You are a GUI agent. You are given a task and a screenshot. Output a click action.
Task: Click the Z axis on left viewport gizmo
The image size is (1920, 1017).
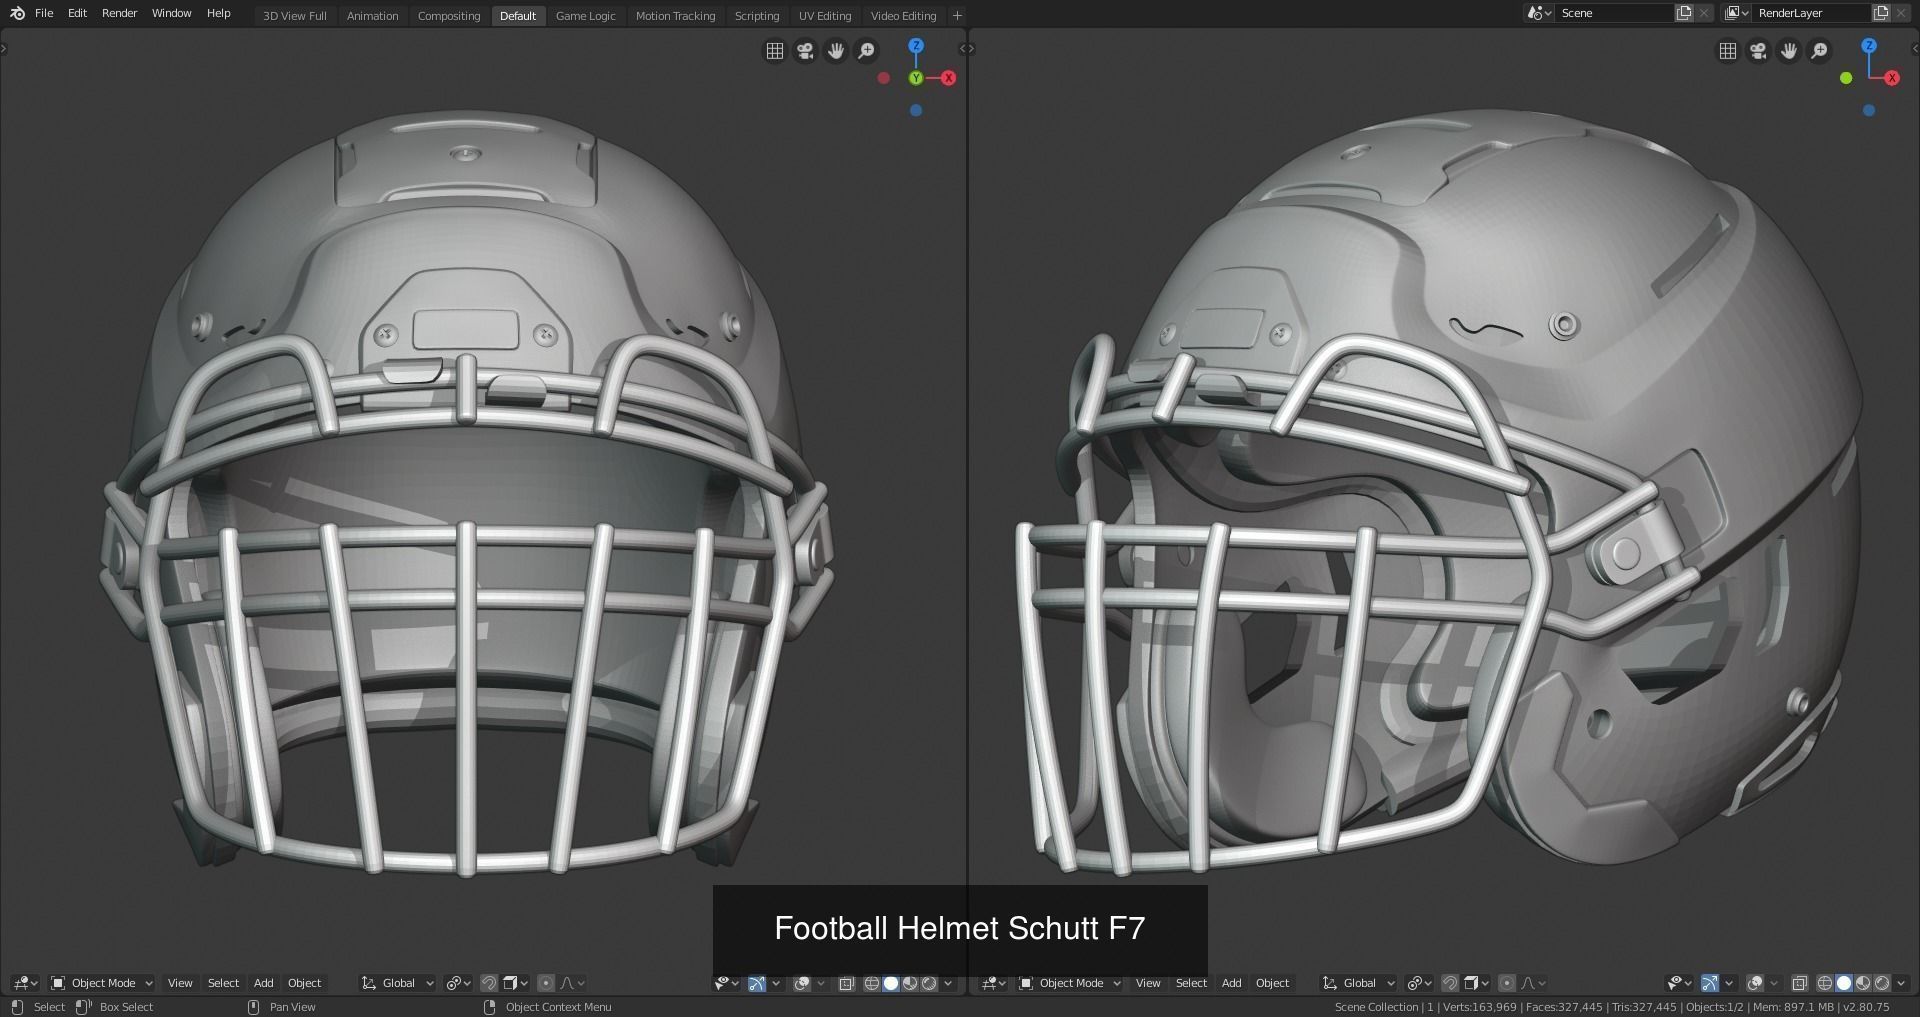click(916, 46)
